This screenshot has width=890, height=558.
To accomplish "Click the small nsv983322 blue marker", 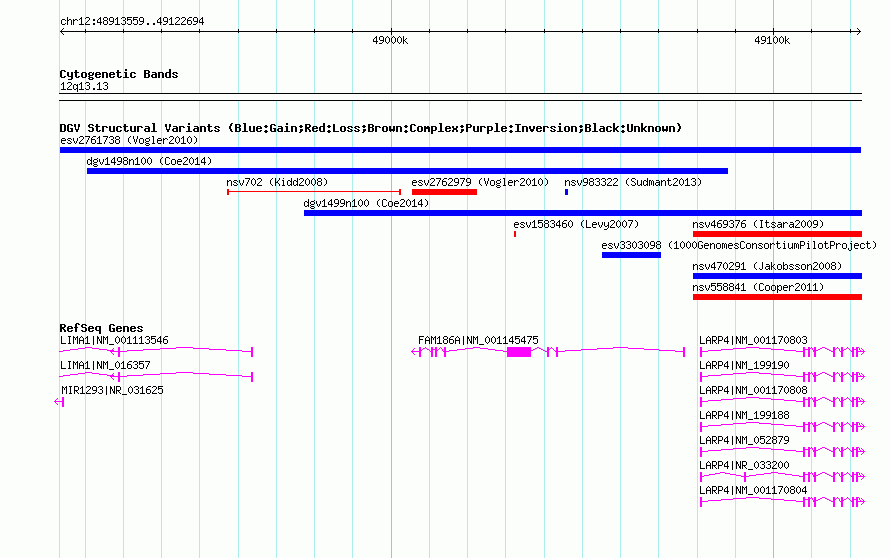I will (x=566, y=192).
